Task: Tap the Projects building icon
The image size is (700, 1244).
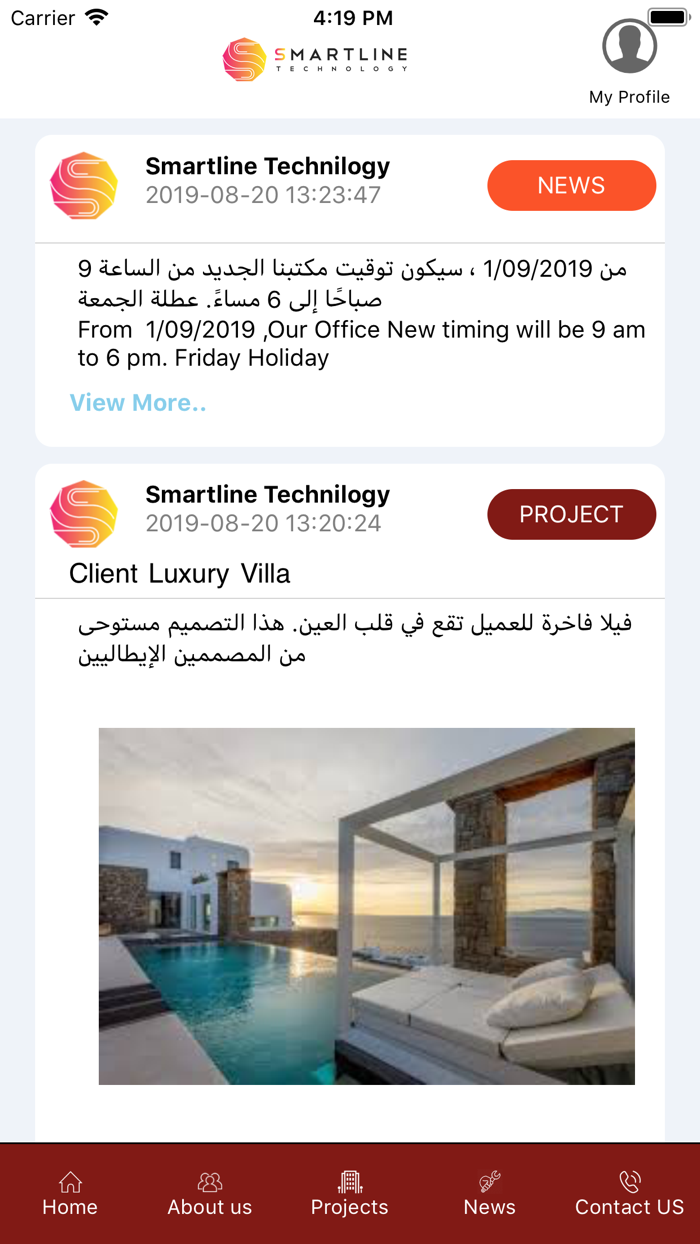Action: click(x=350, y=1182)
